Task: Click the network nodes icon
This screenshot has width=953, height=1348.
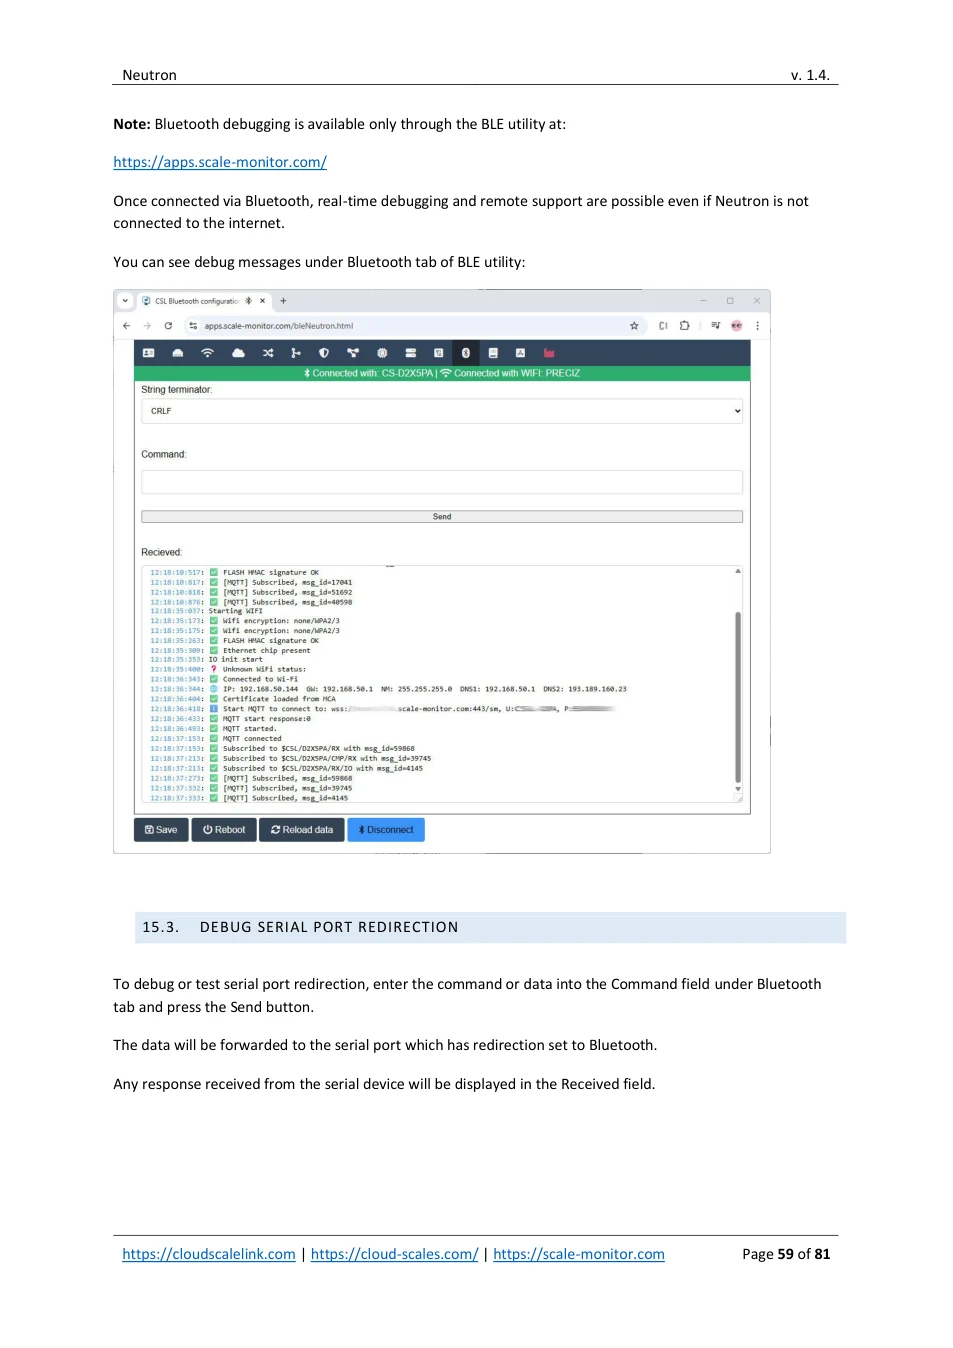Action: click(x=353, y=353)
